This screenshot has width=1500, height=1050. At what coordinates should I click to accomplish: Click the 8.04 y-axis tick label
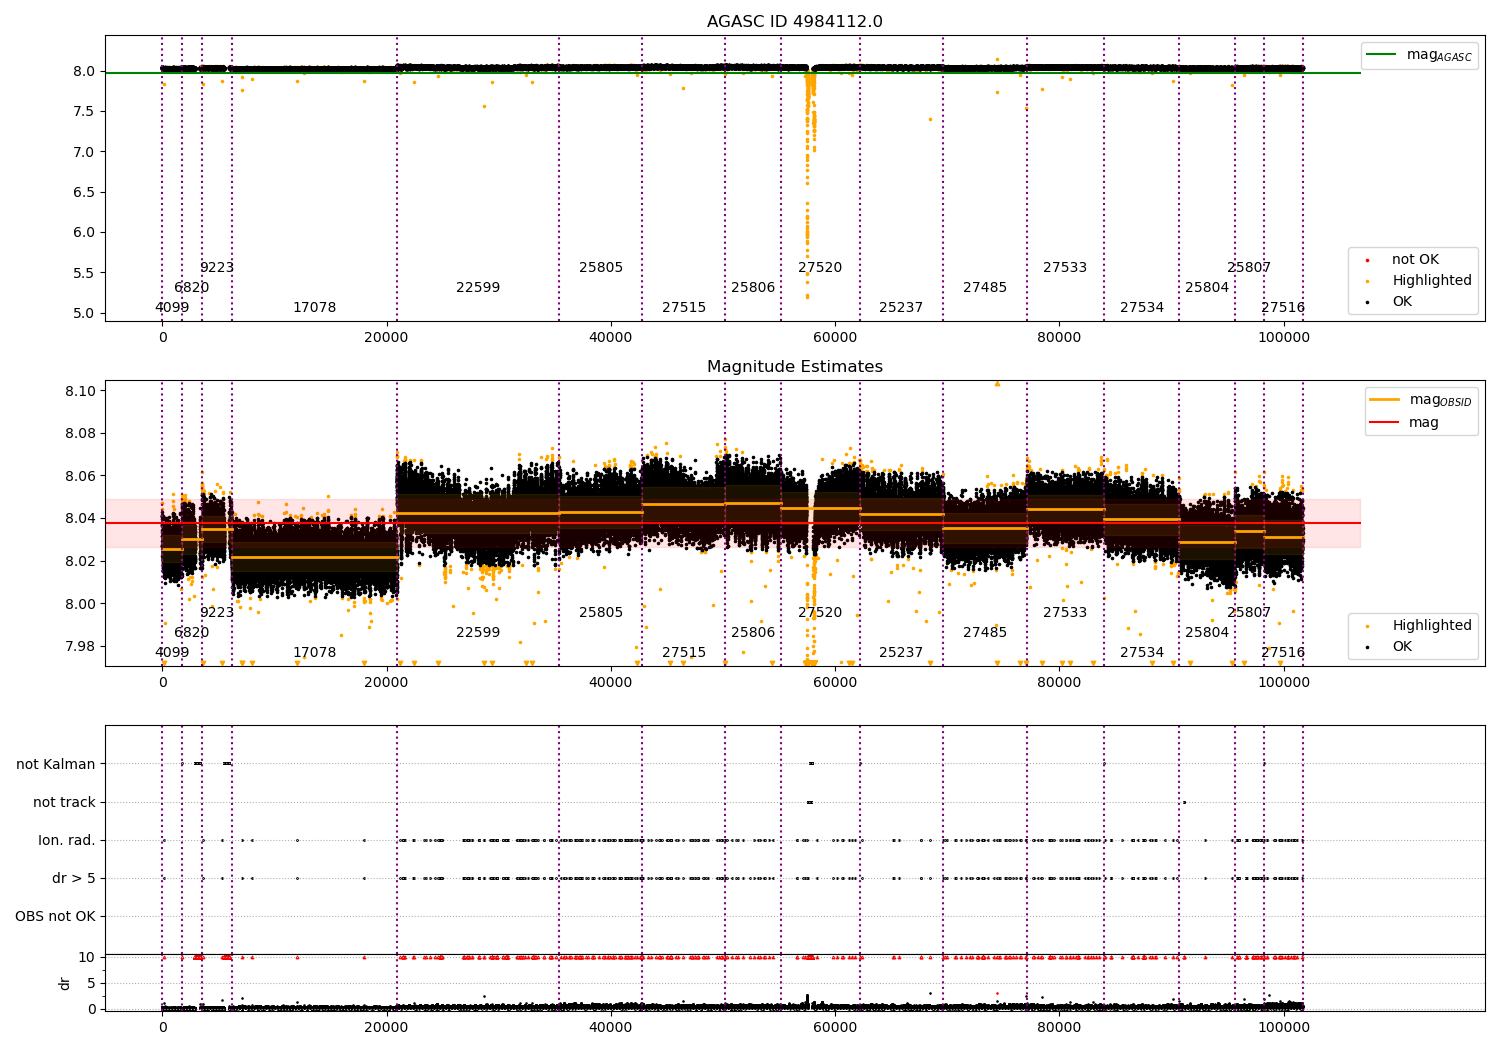pyautogui.click(x=80, y=519)
